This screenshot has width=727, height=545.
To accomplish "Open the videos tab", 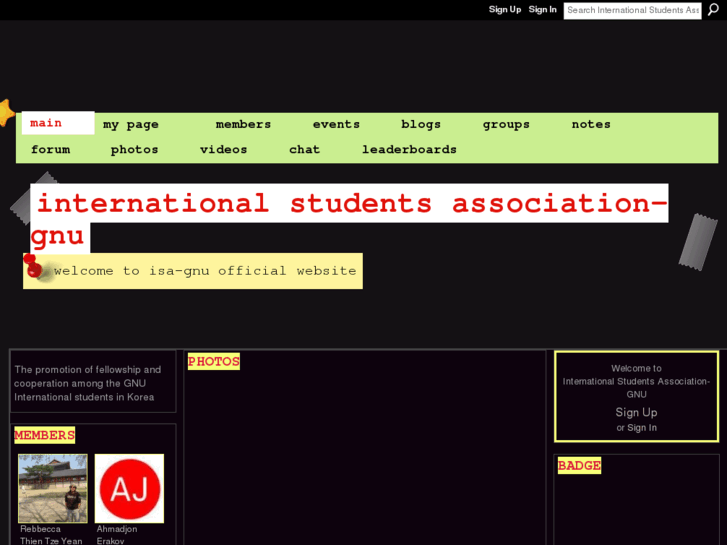I will (223, 149).
